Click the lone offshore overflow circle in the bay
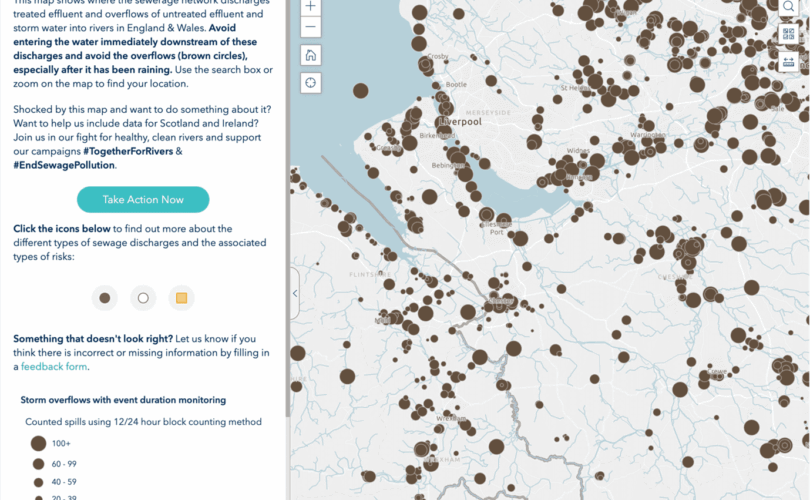The image size is (810, 500). point(361,91)
